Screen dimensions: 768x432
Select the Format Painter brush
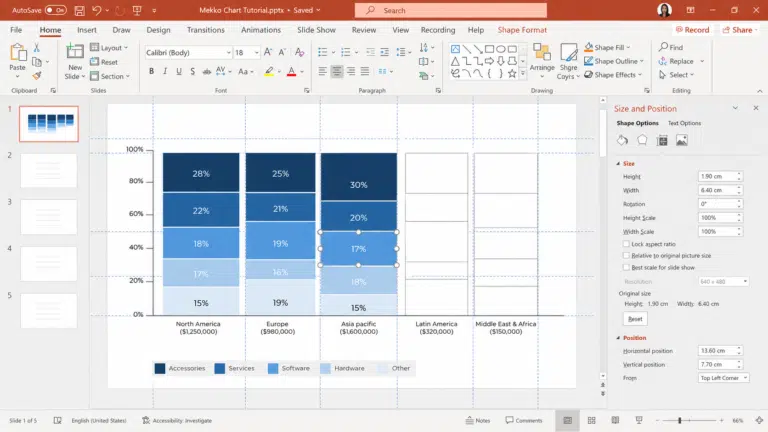37,75
